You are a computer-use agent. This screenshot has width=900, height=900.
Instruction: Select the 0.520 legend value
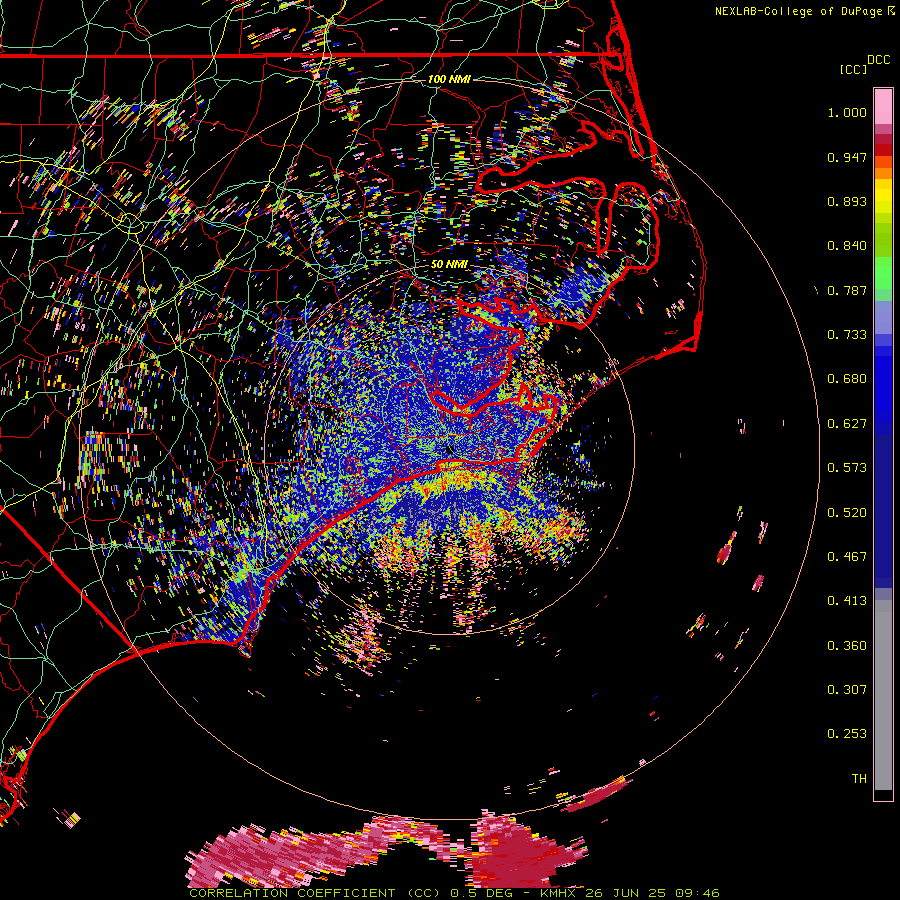click(847, 513)
